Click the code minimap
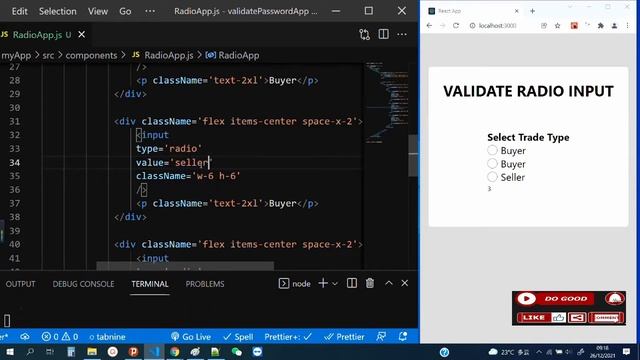 click(x=386, y=102)
